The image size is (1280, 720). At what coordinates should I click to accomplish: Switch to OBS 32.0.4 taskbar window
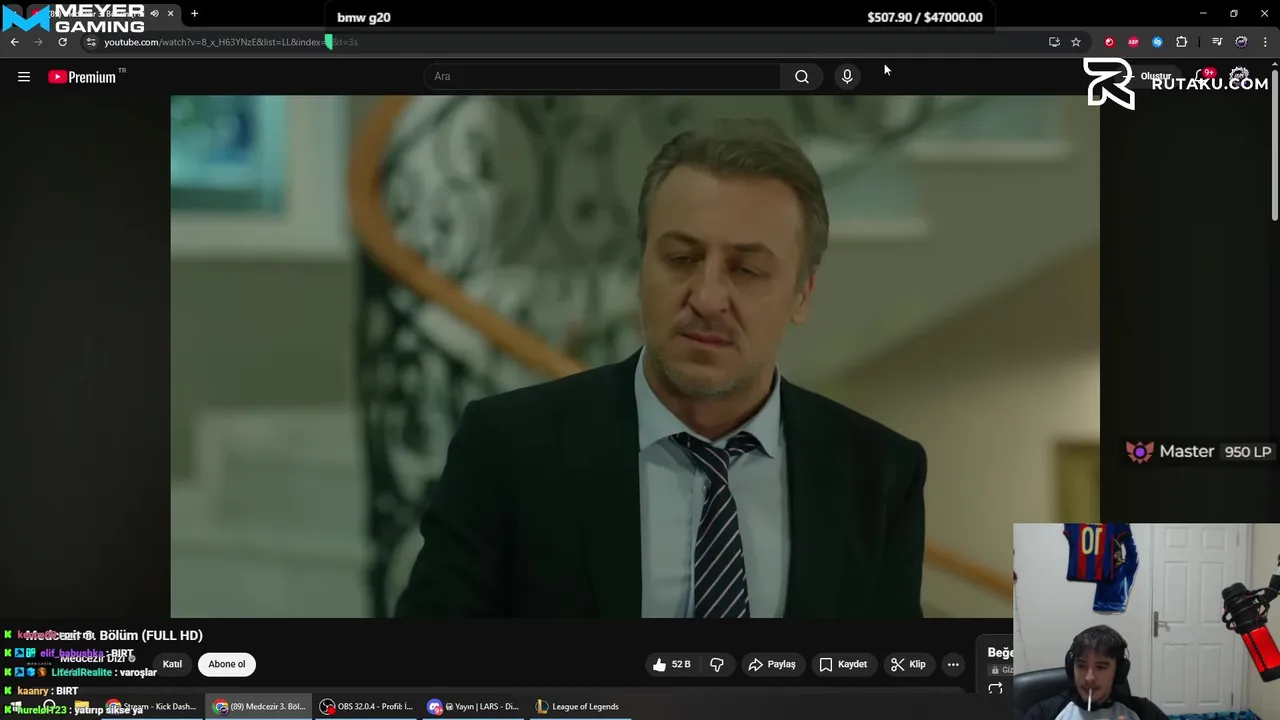(x=366, y=707)
